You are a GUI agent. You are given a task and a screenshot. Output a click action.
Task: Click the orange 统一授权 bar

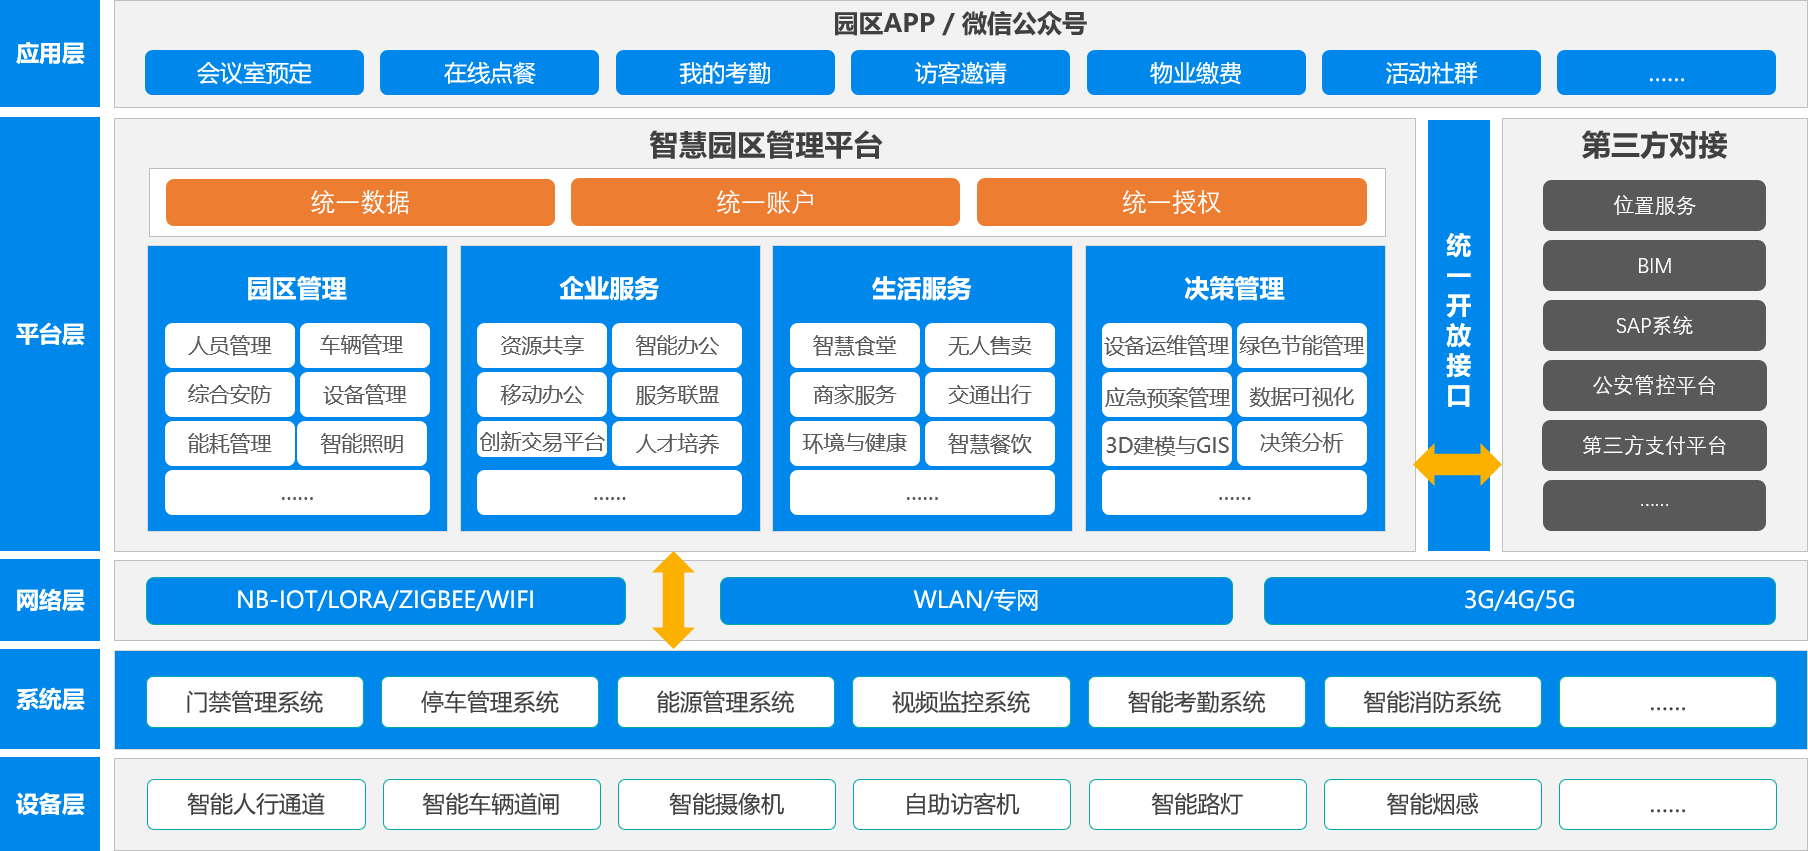coord(1171,202)
